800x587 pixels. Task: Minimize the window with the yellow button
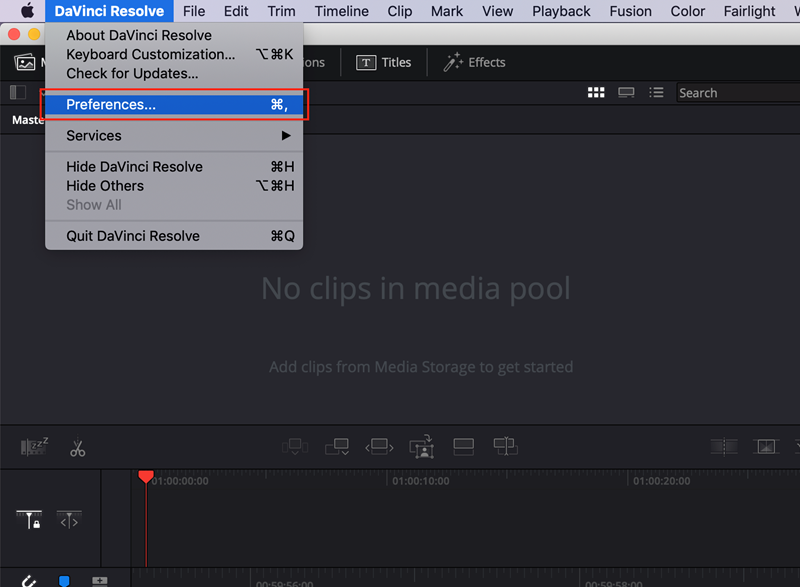pos(34,34)
